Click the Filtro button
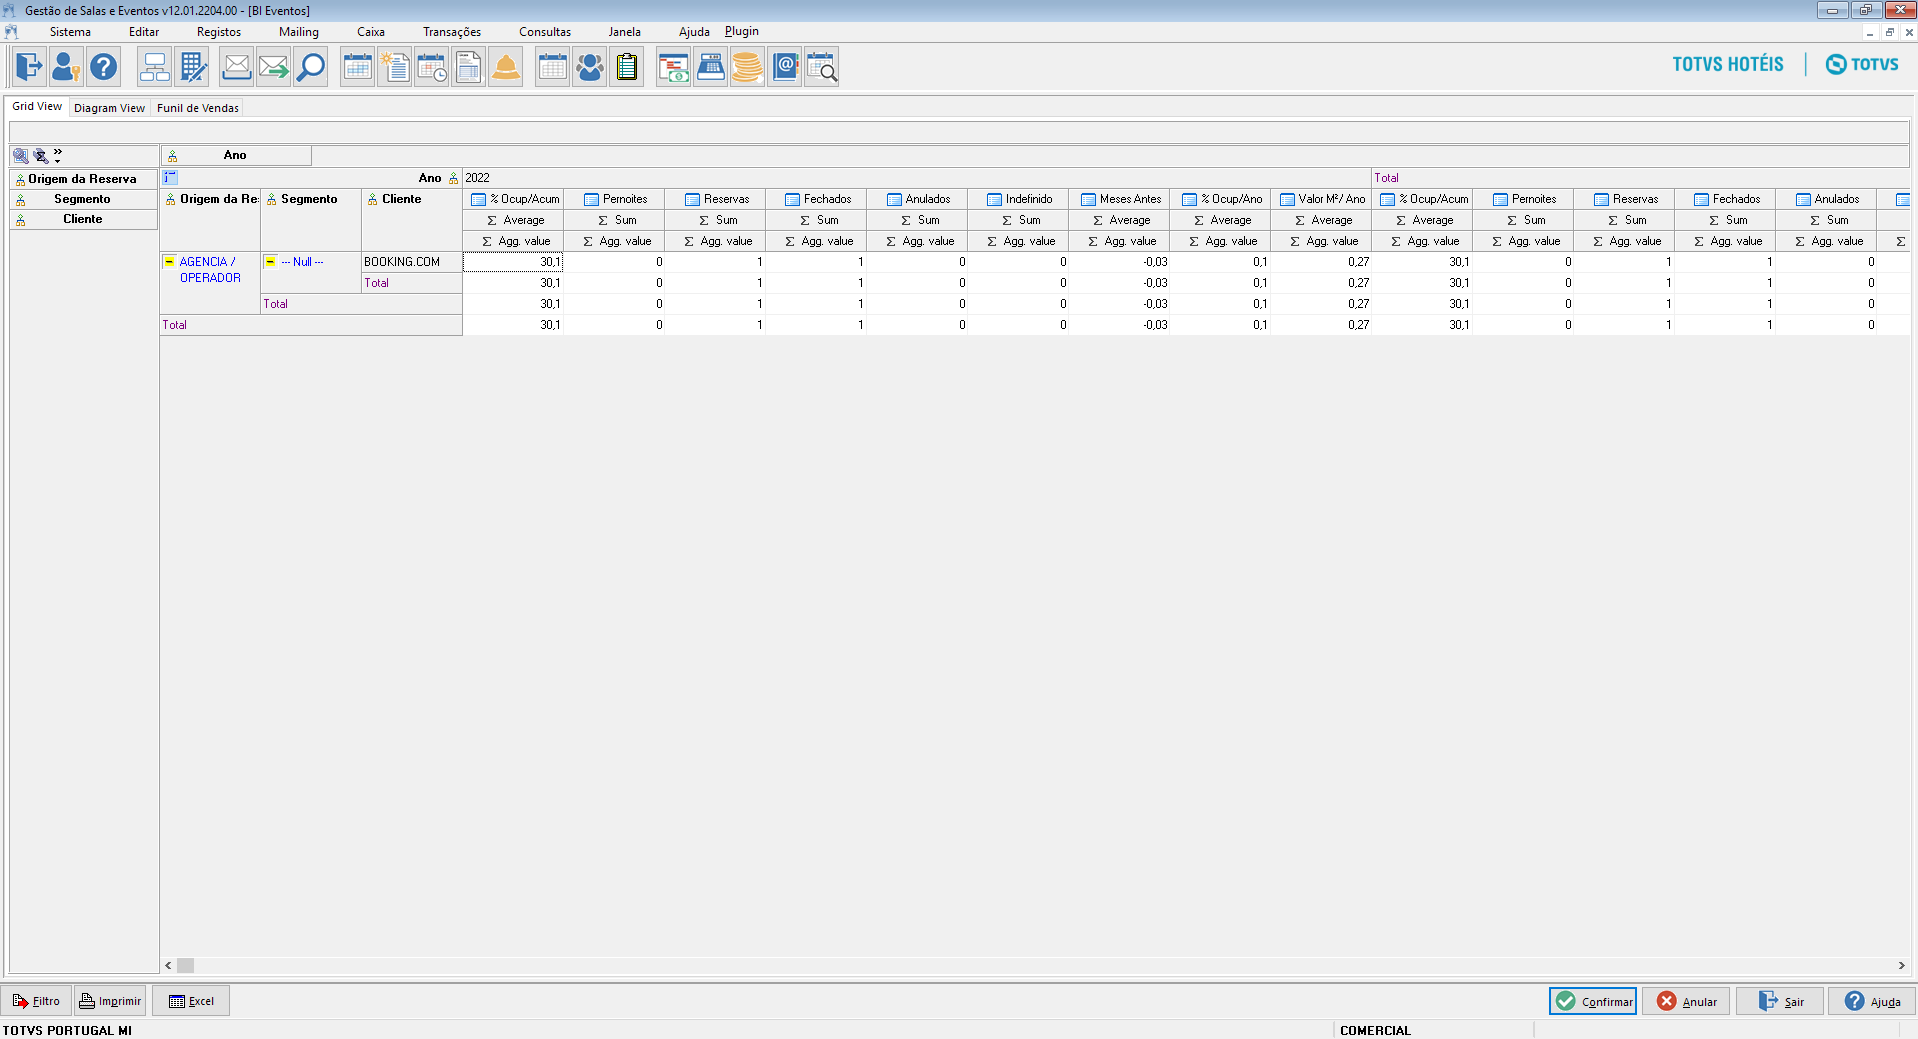The image size is (1918, 1039). tap(36, 1001)
